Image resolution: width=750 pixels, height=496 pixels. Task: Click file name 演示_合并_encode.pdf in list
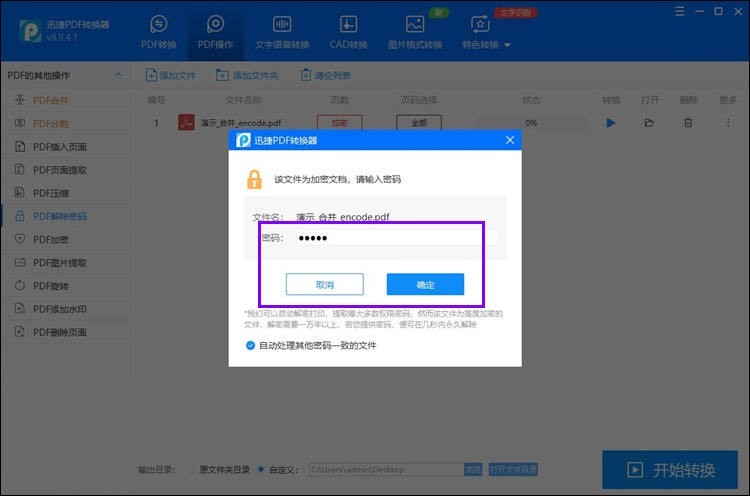click(x=241, y=123)
